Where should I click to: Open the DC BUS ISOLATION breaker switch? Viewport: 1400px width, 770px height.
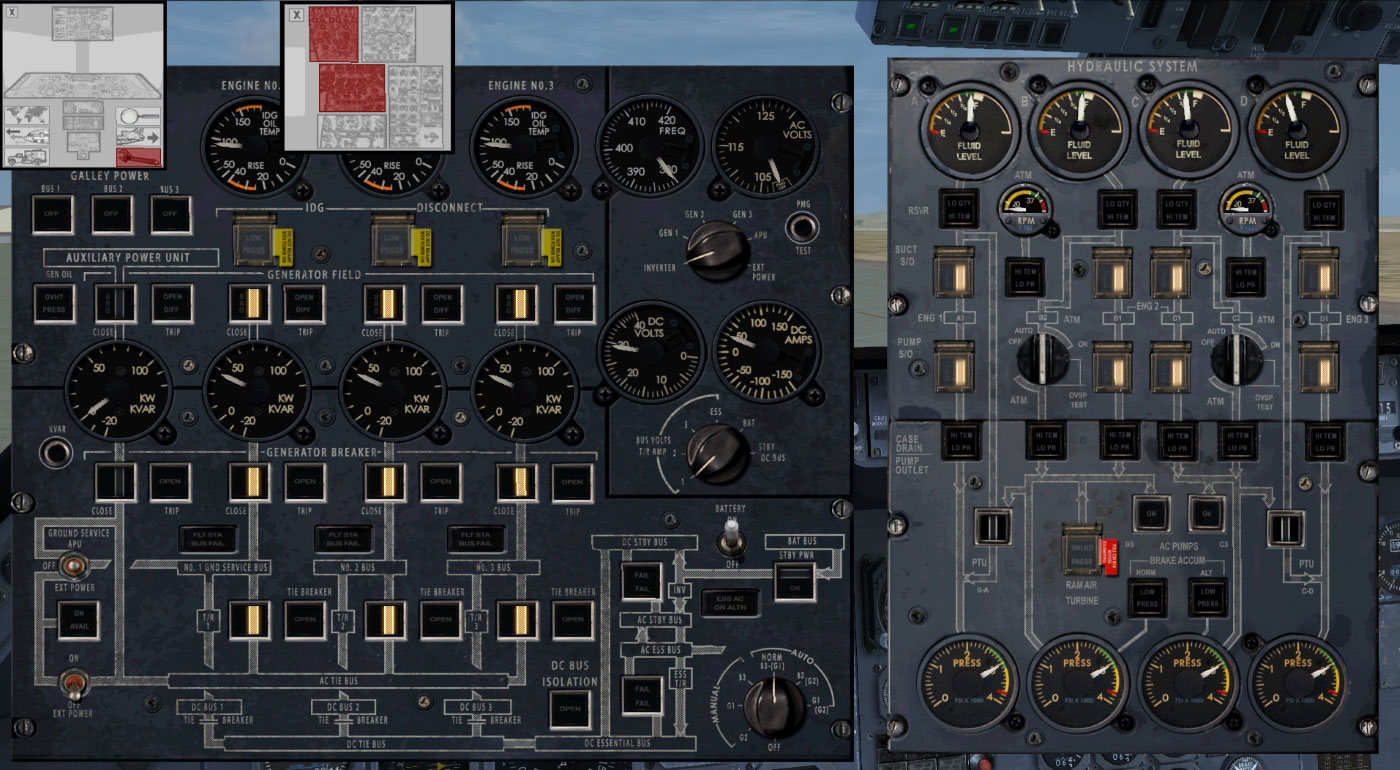point(570,710)
